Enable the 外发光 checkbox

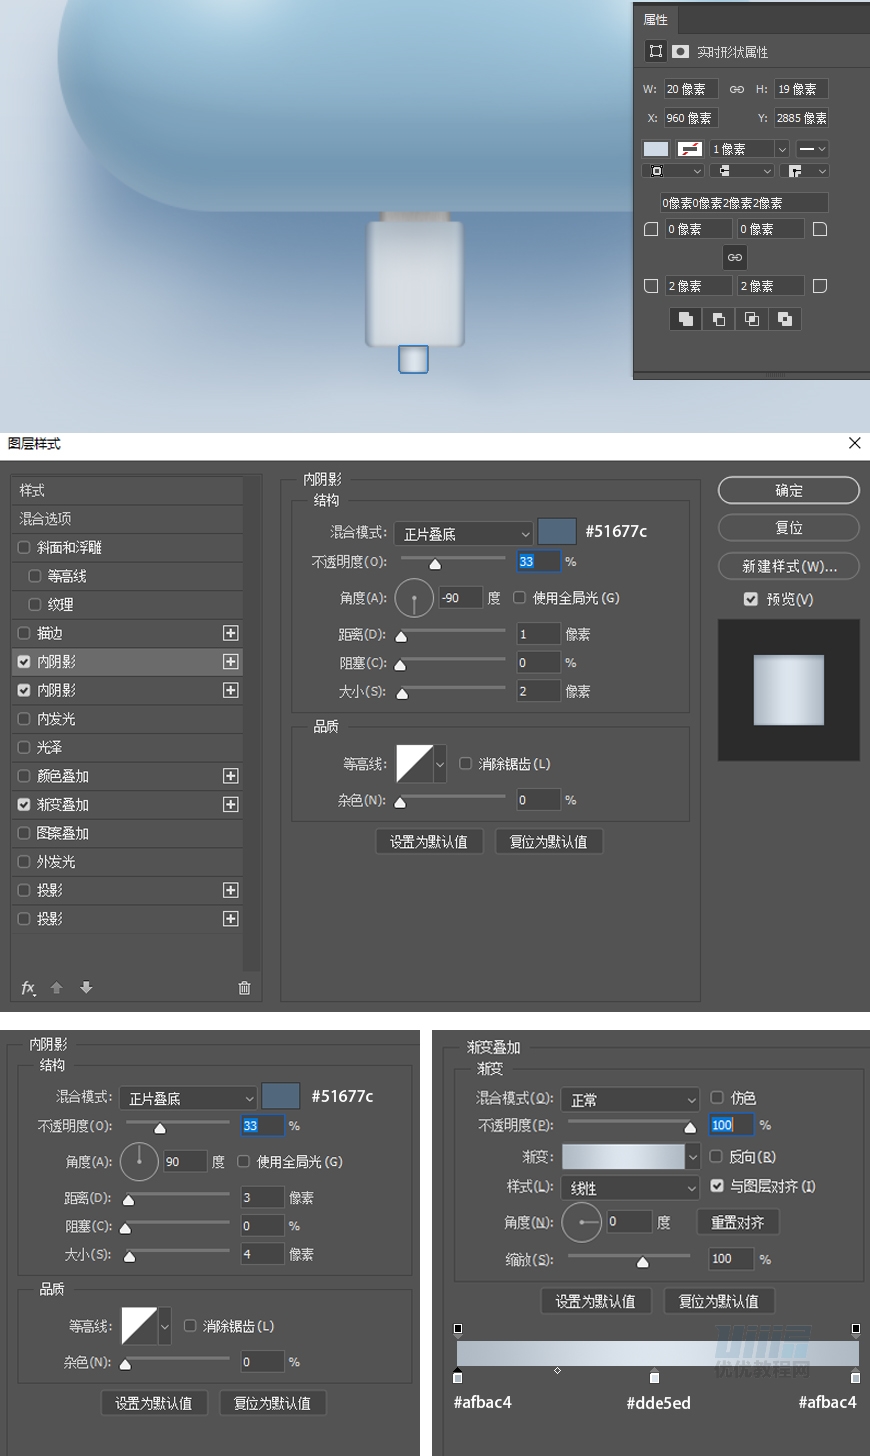tap(24, 862)
